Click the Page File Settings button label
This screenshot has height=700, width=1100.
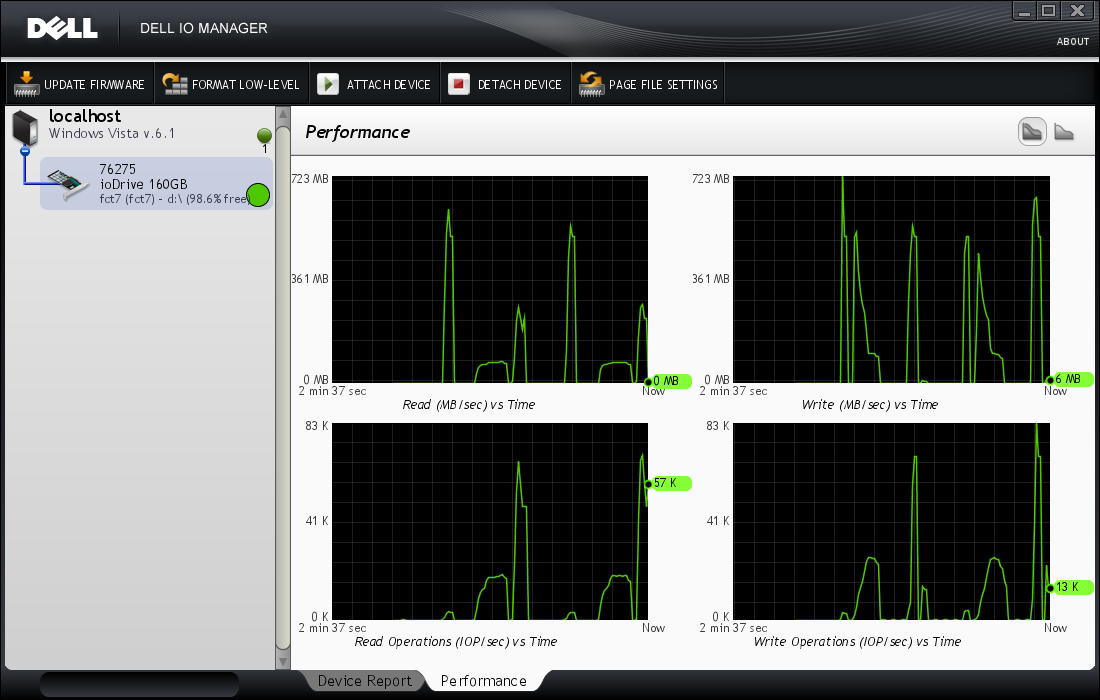pyautogui.click(x=663, y=85)
